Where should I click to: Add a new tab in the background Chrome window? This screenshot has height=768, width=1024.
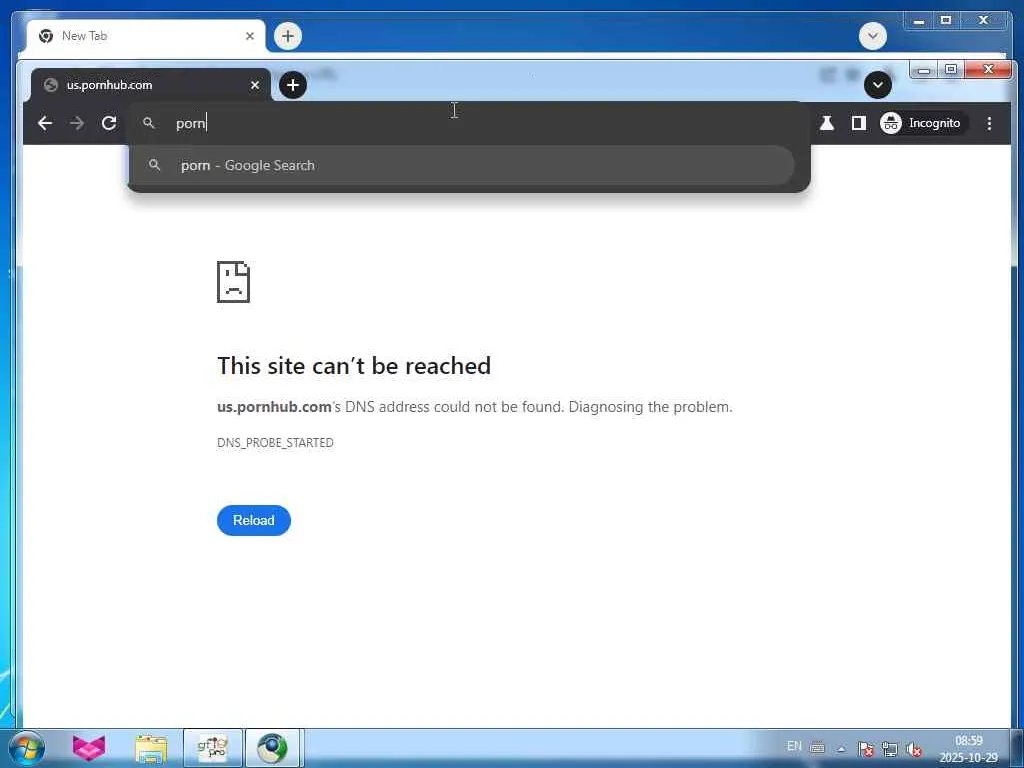tap(288, 36)
